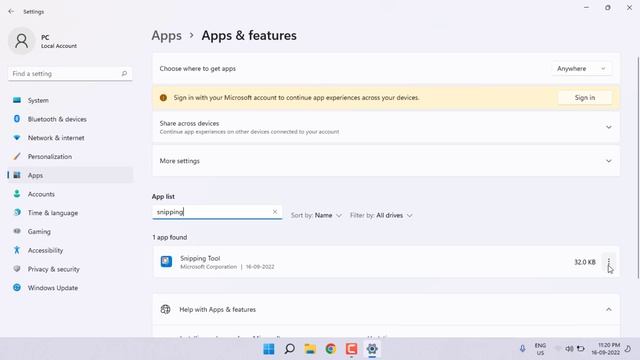Click the search magnifier in Find a setting
Screen dimensions: 640x360
pyautogui.click(x=124, y=73)
